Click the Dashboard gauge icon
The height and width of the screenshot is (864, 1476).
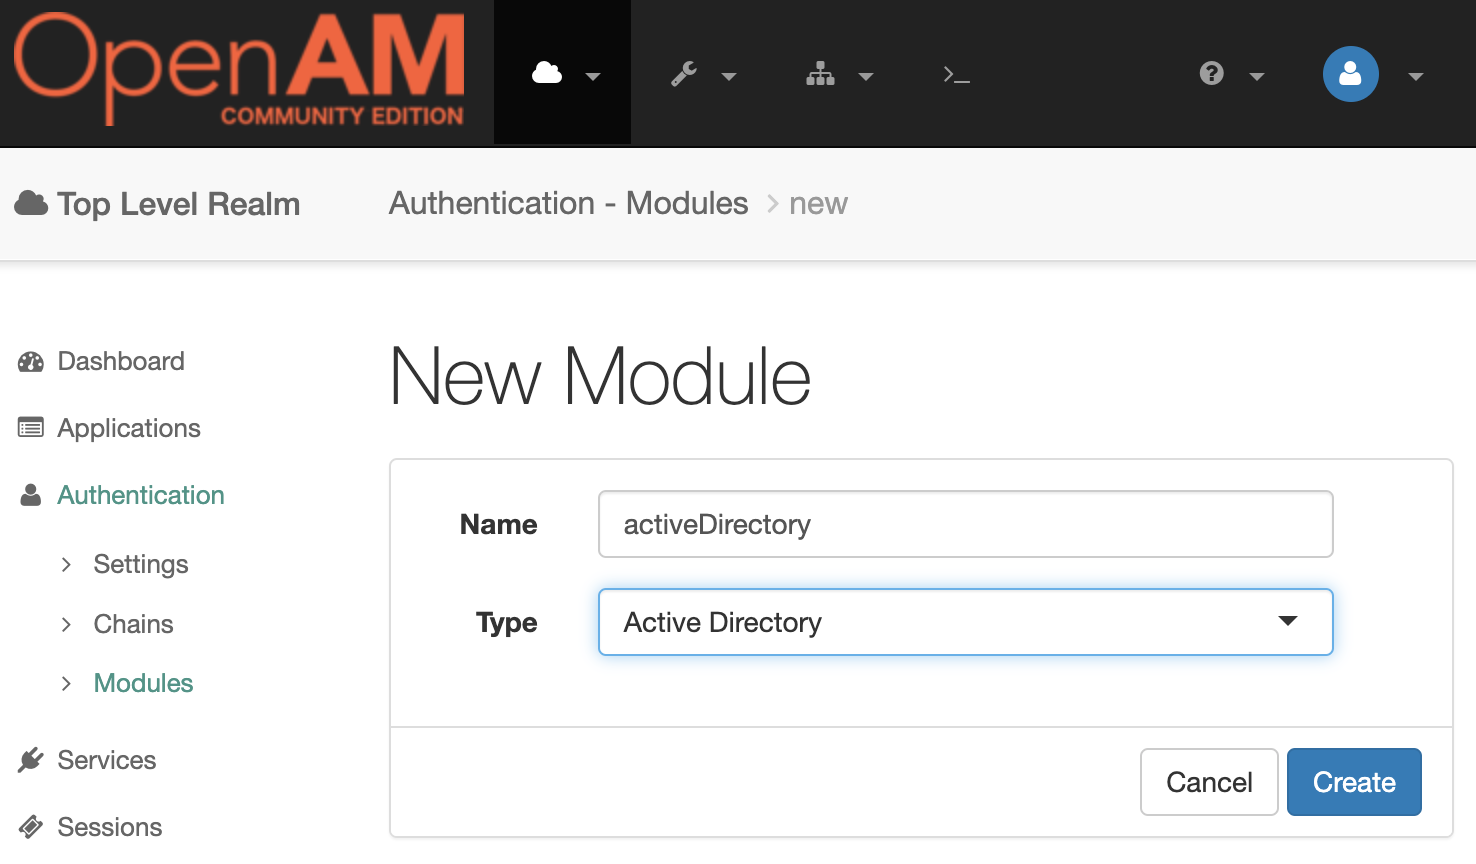31,362
